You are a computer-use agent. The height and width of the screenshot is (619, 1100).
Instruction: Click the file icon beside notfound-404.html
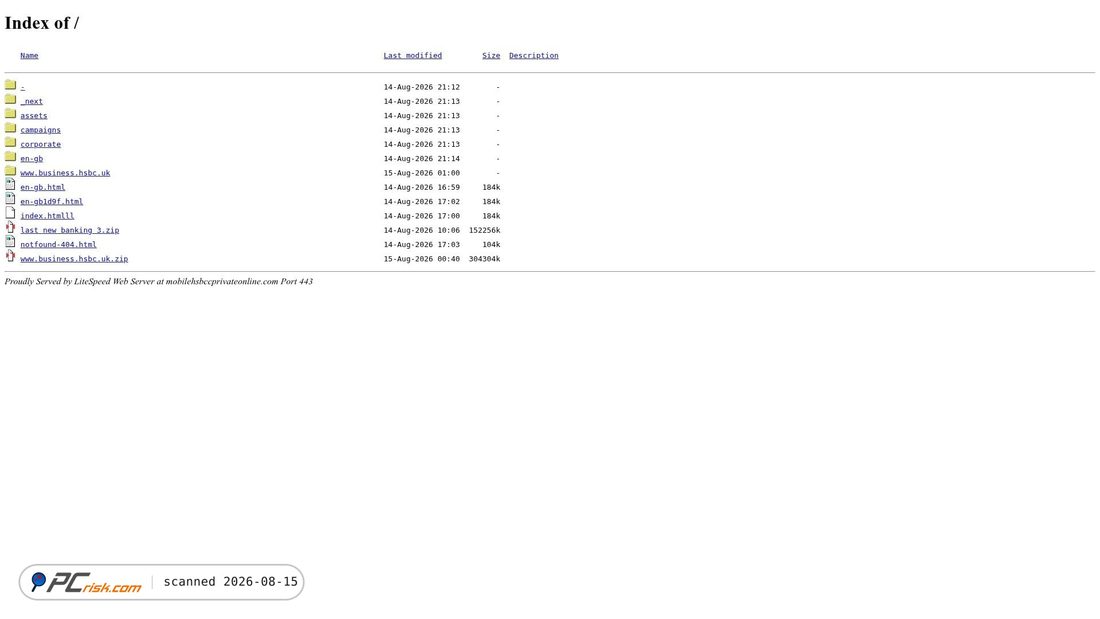click(10, 242)
